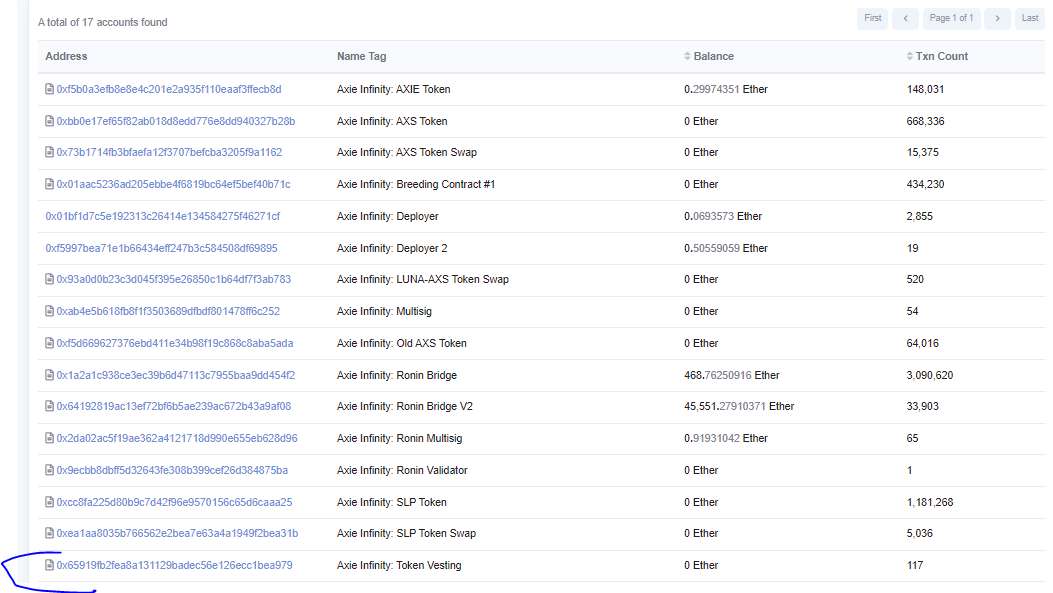Open AXS Token address 0xbb0e17ef link
The image size is (1053, 593).
[175, 121]
